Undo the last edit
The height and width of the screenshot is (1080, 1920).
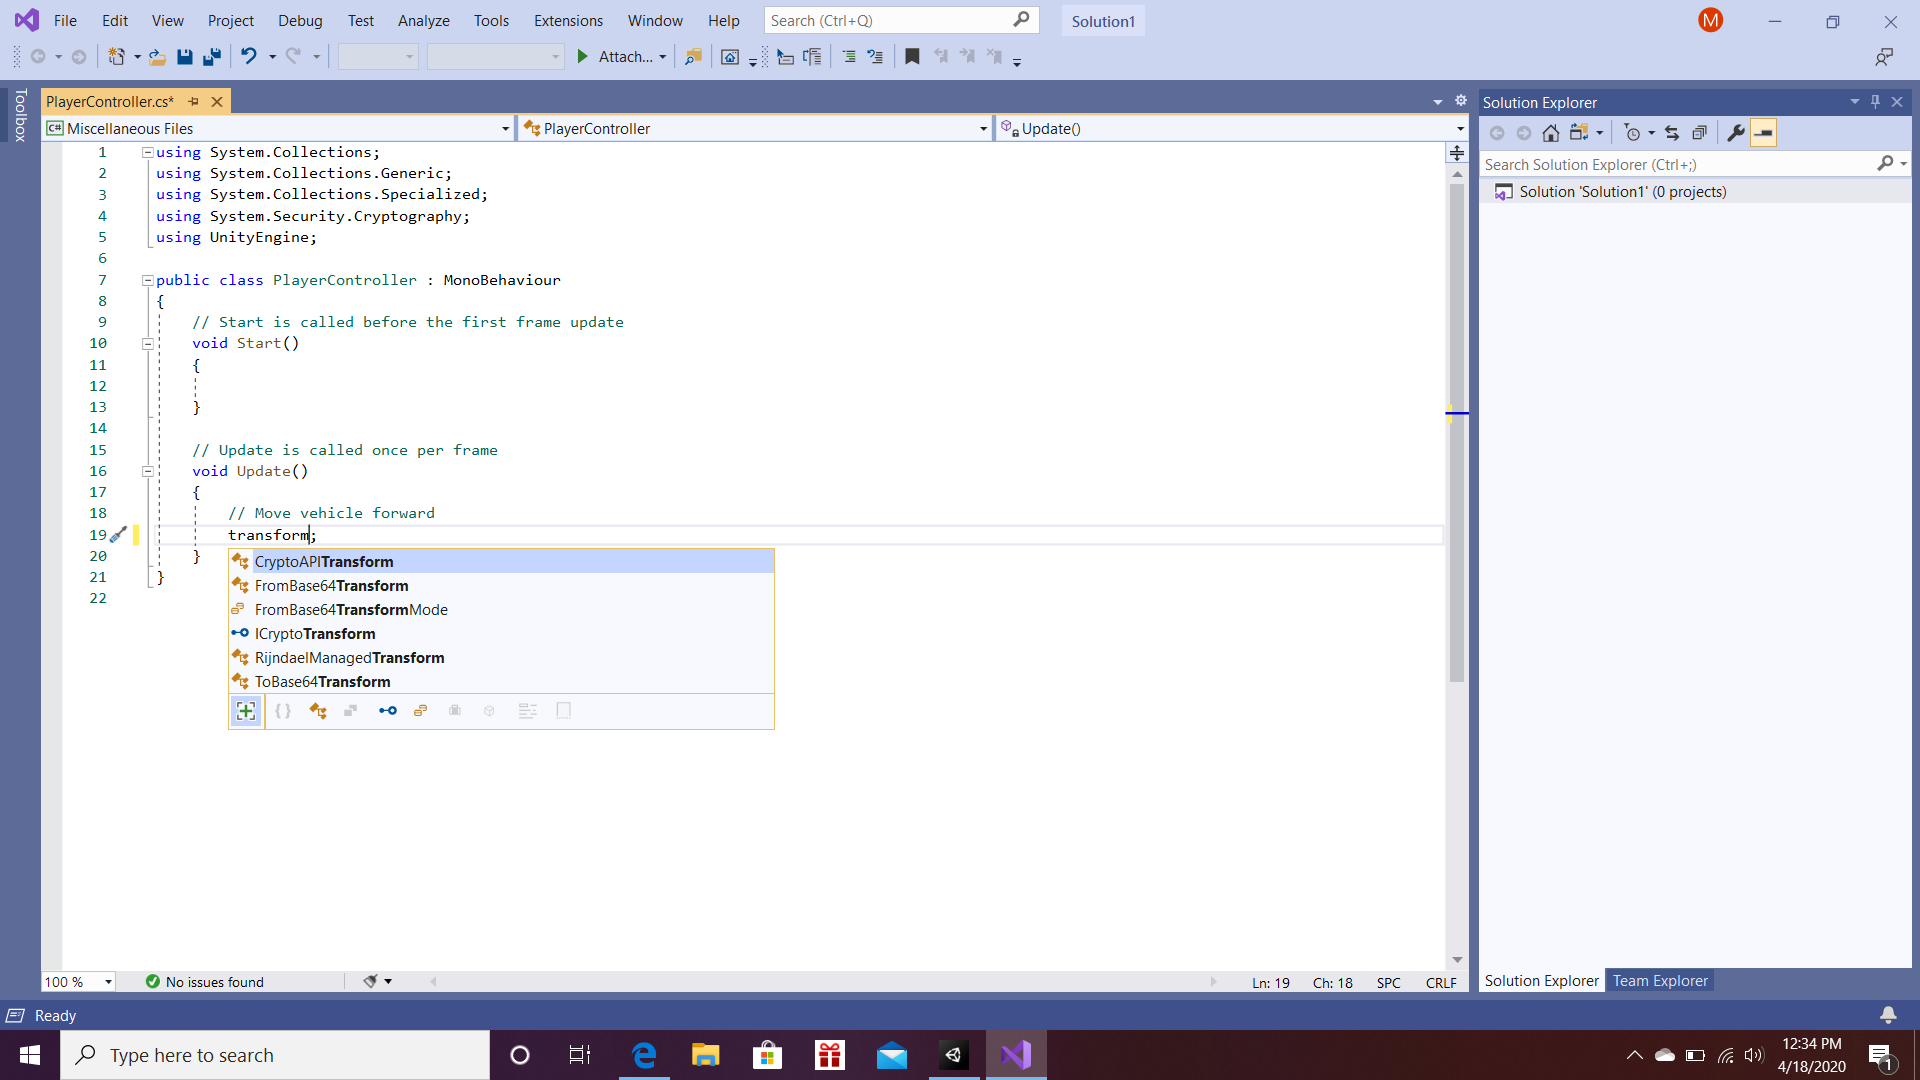250,56
